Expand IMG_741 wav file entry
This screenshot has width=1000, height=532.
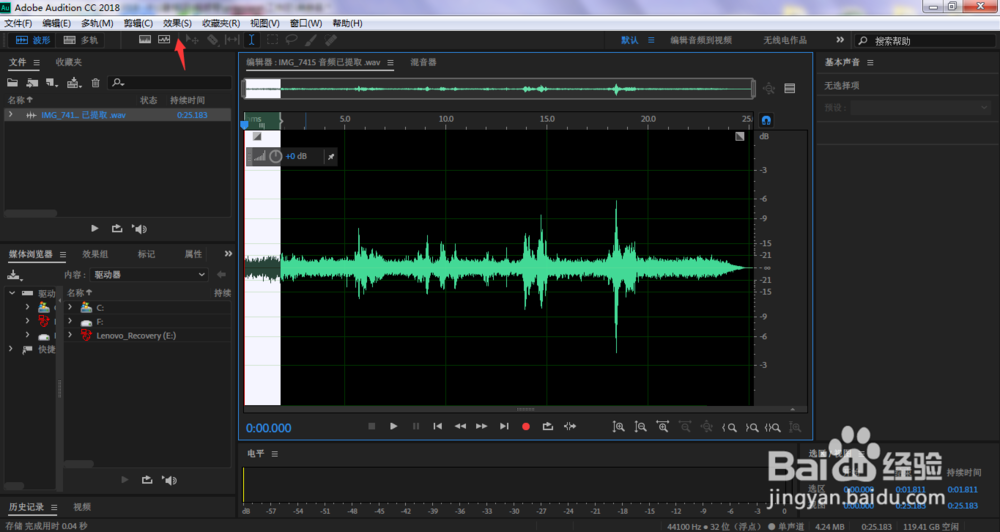10,115
